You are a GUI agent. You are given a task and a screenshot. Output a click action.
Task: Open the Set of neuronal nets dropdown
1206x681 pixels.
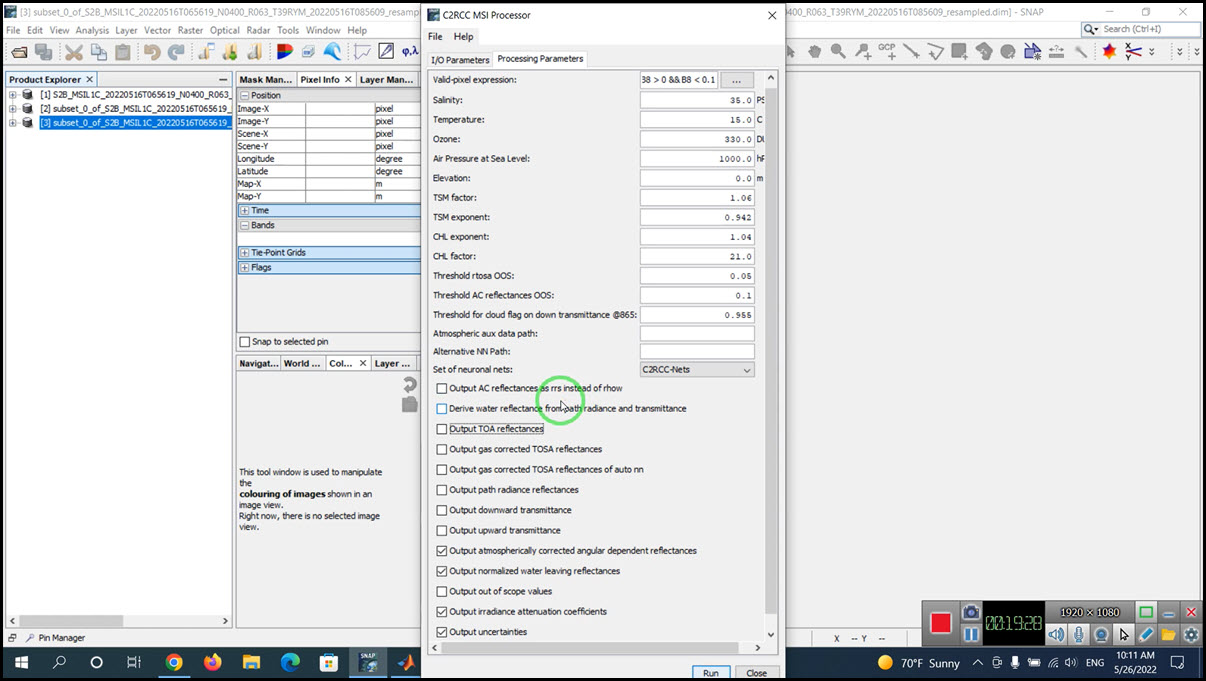(x=697, y=370)
